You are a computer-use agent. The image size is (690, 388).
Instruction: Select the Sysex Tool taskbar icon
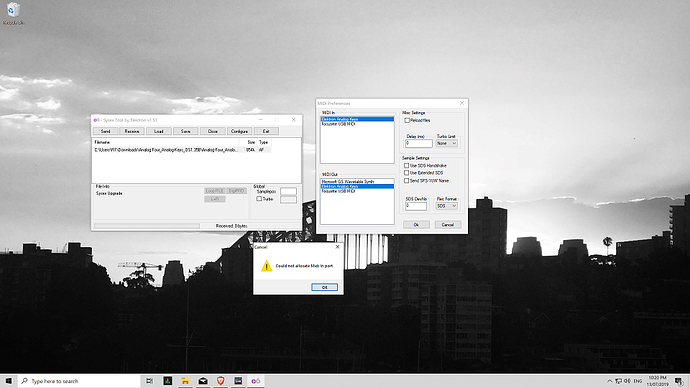click(x=256, y=381)
